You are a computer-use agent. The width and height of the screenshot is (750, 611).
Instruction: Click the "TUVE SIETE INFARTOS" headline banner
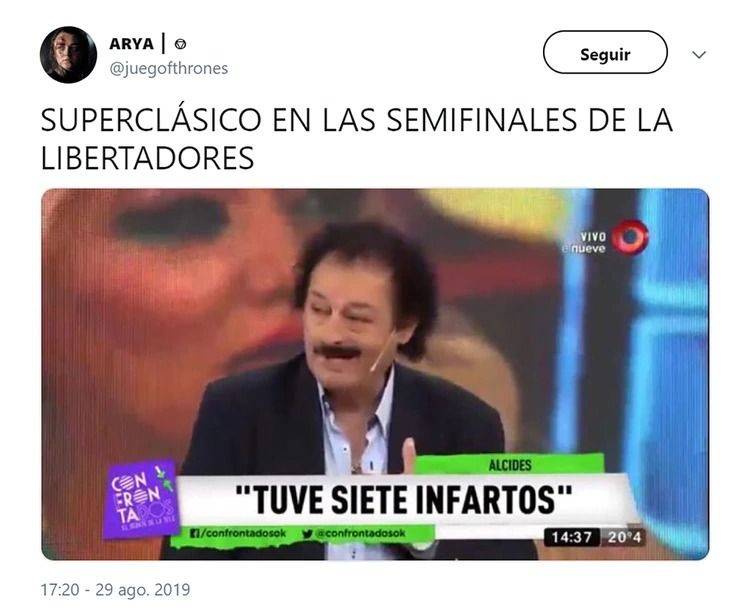404,500
